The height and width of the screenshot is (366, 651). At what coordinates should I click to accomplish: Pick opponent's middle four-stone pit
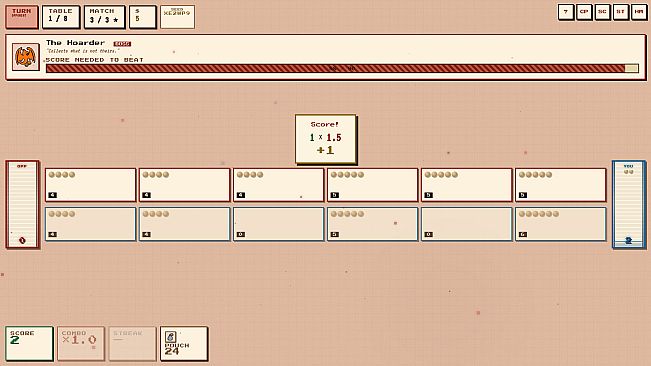pyautogui.click(x=184, y=185)
